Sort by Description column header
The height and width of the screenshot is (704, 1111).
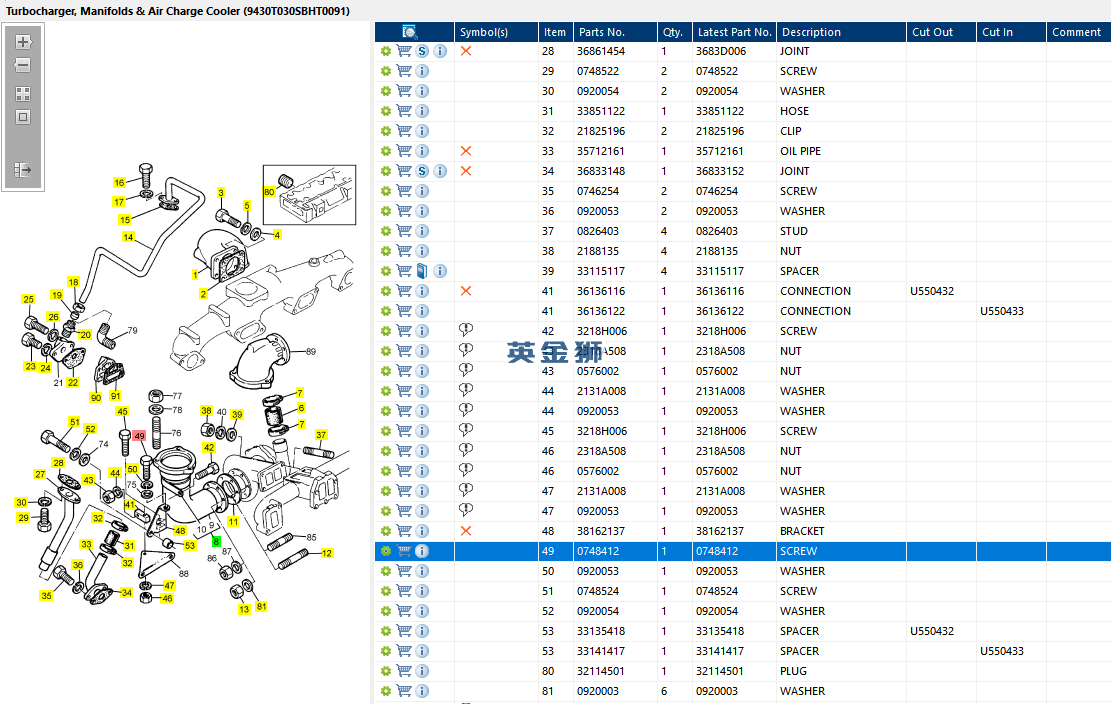[x=841, y=32]
